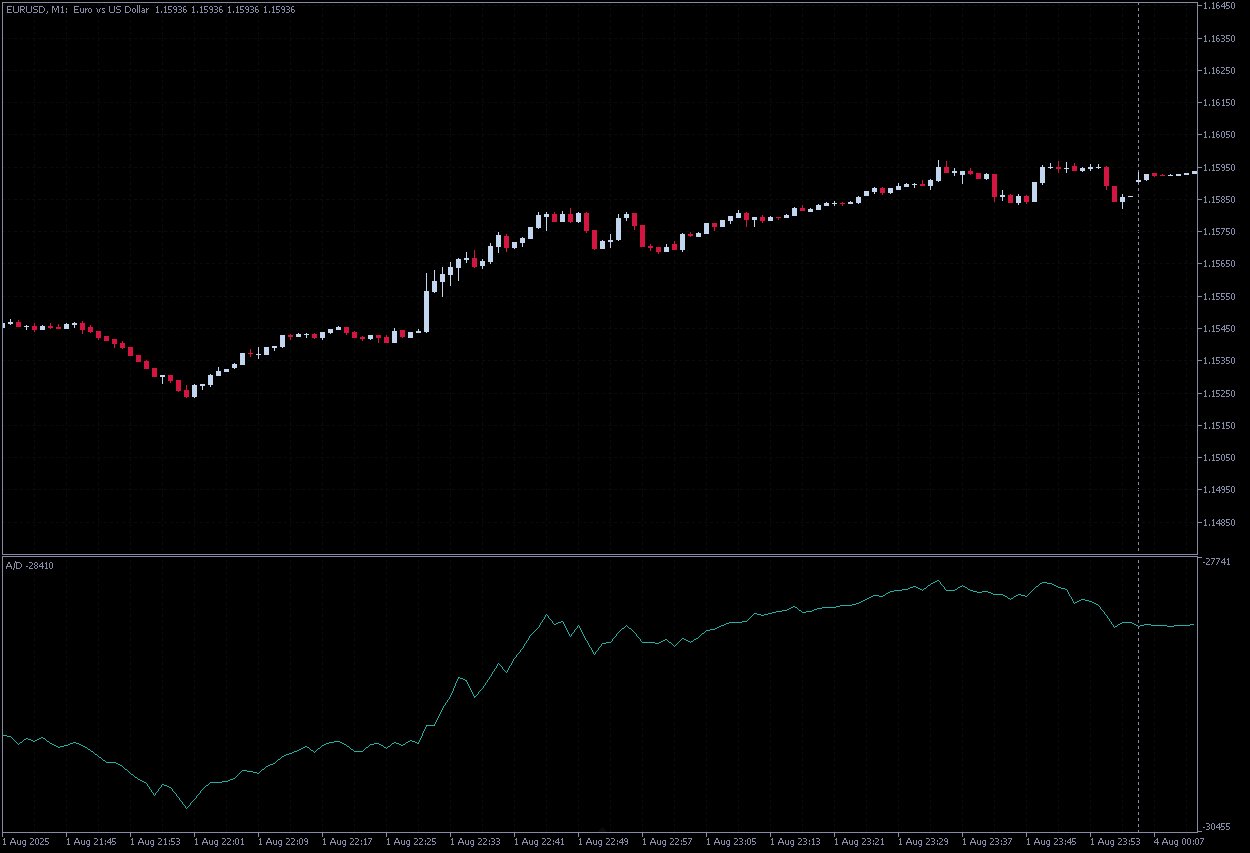Screen dimensions: 1250x853
Task: Select the tall bullish candle near 22:25
Action: coord(427,310)
